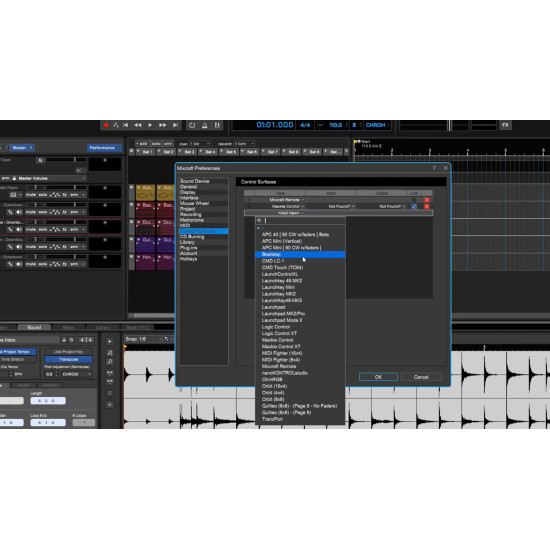Start recording with the red record button
Screen dimensions: 550x550
click(x=106, y=125)
